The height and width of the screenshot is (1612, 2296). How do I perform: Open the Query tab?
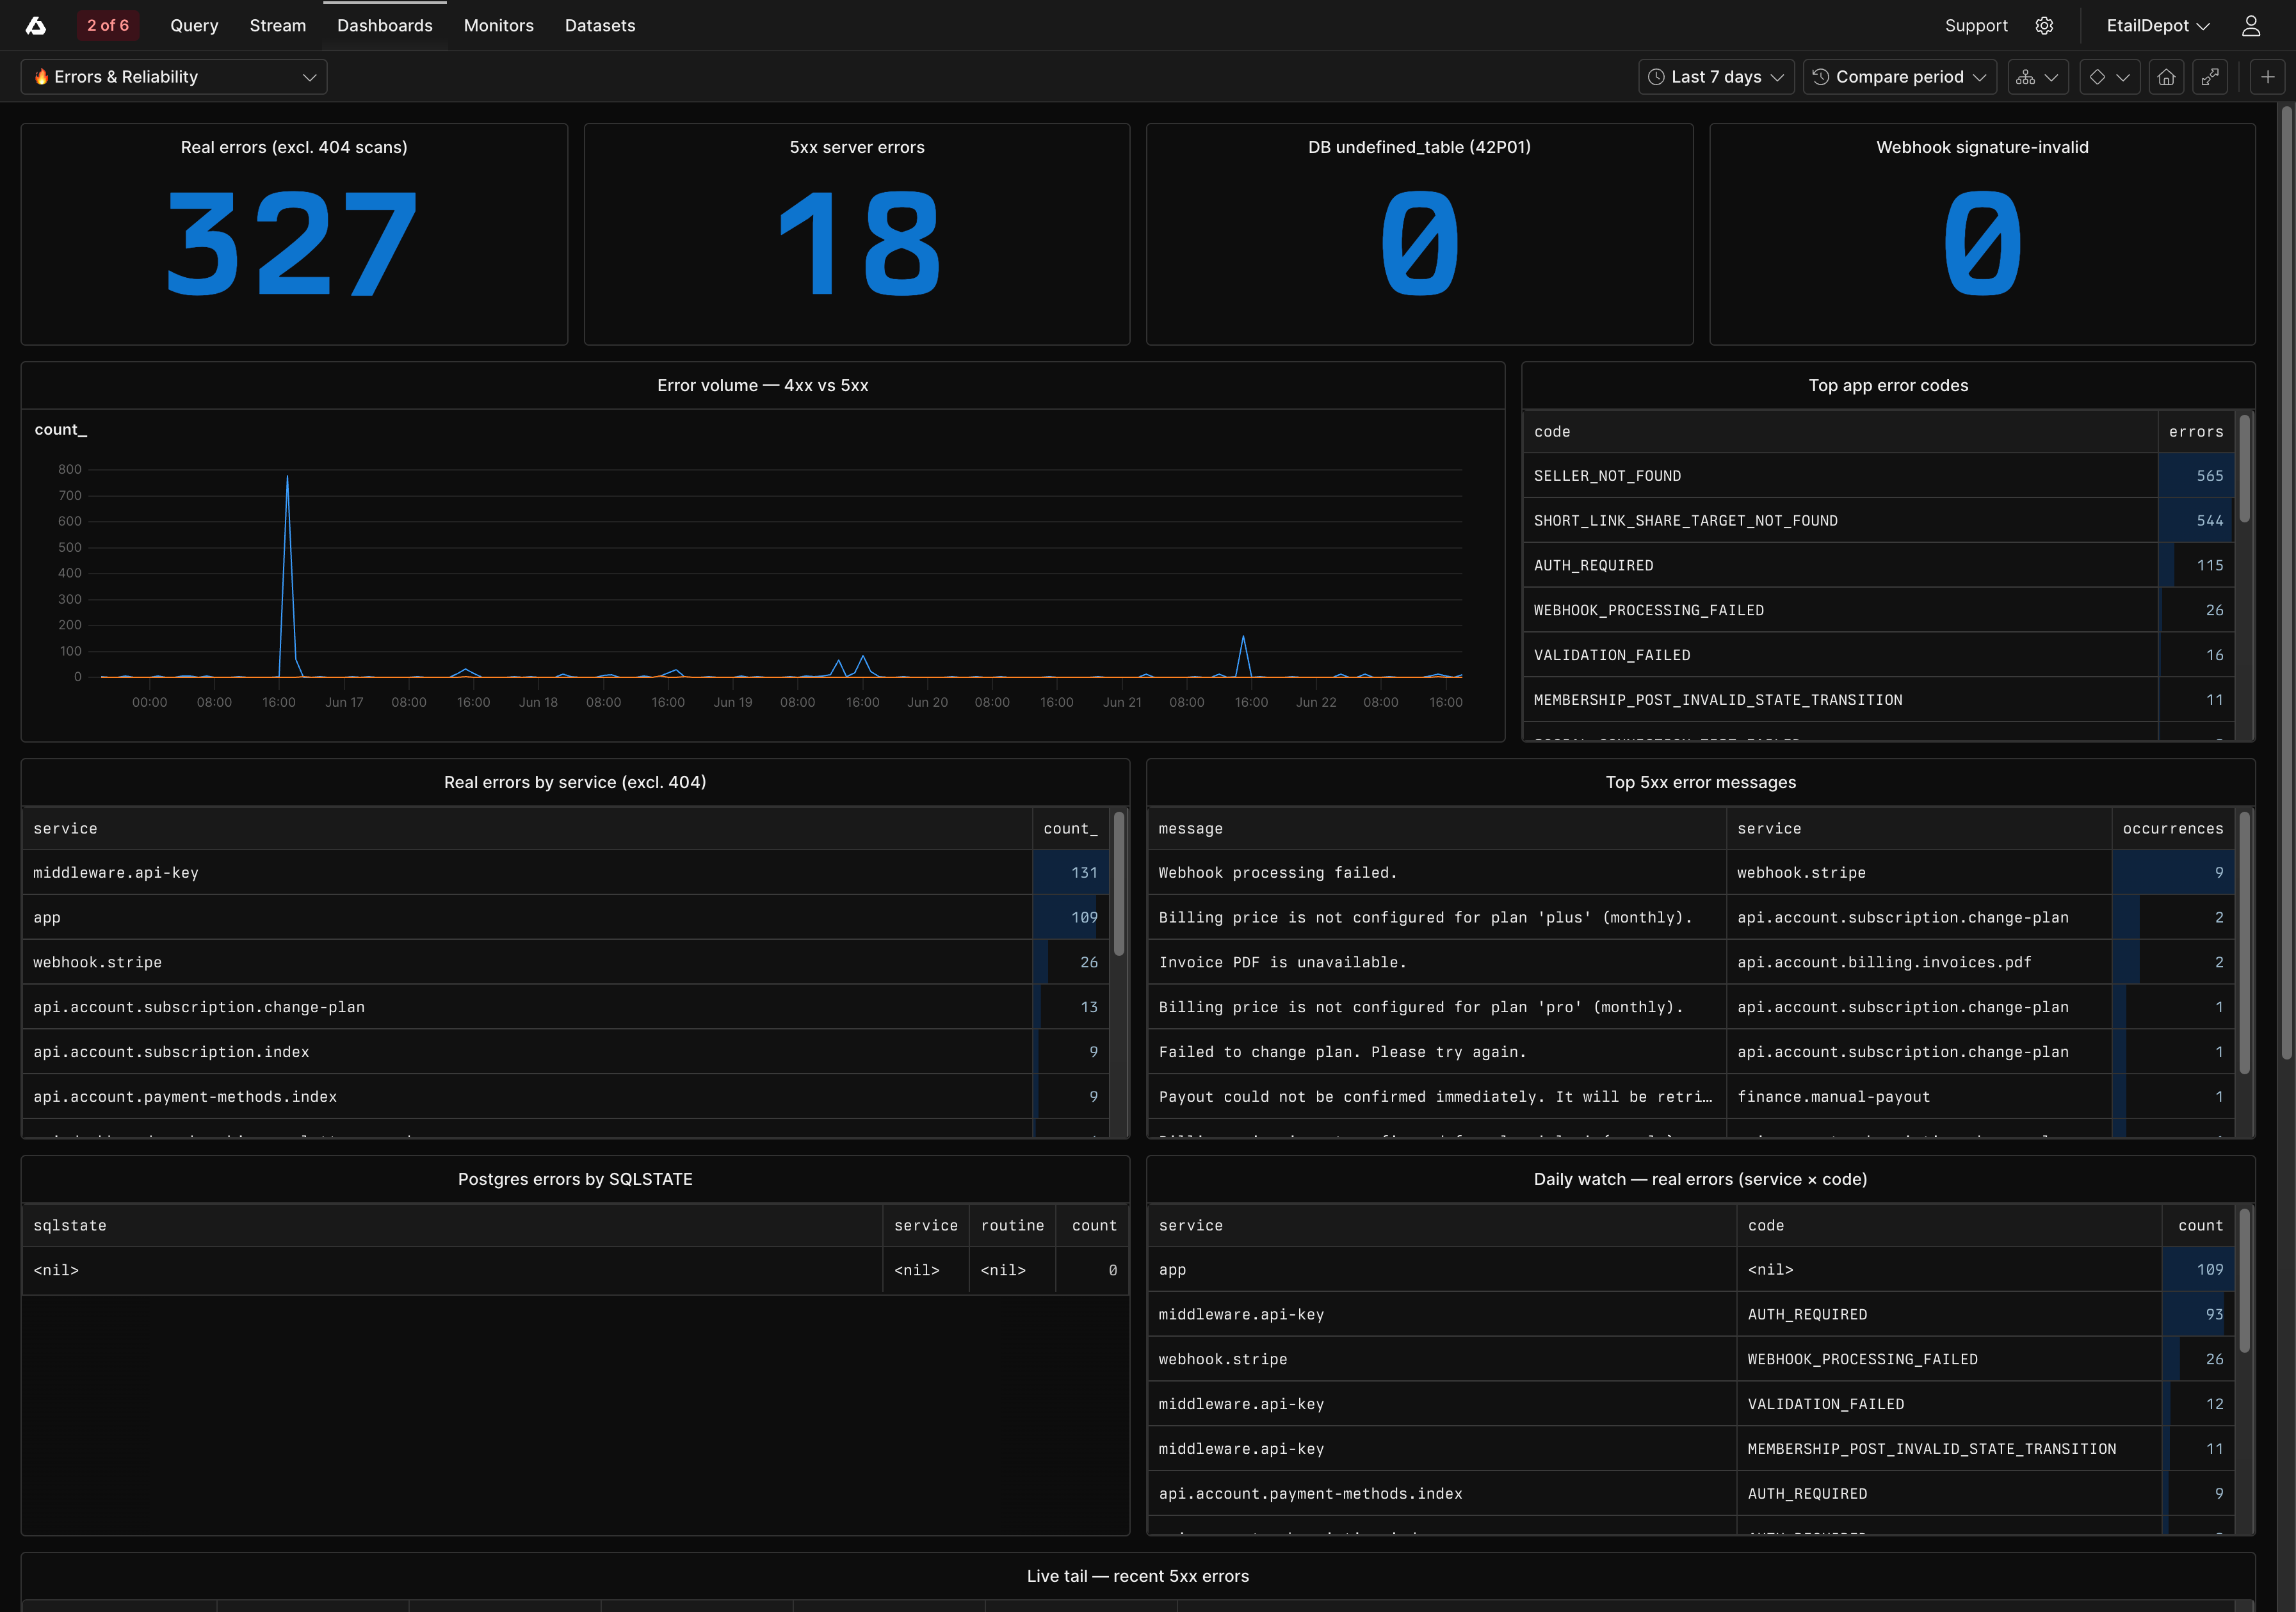pos(194,26)
